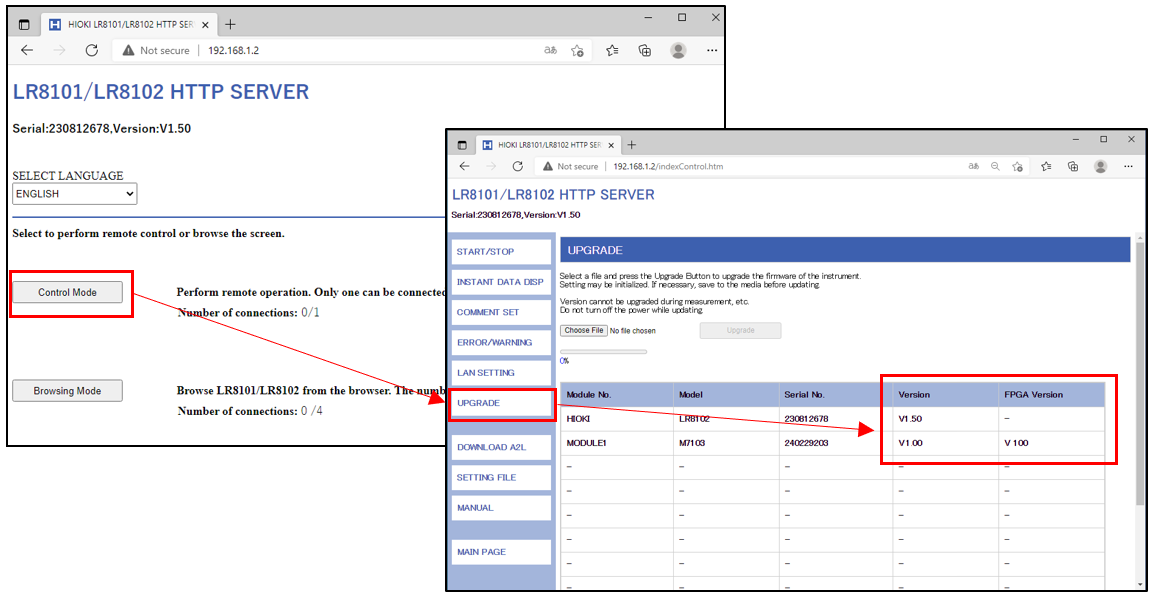Open the favorites list in the back browser window
Screen dimensions: 1156x601
[x=612, y=50]
